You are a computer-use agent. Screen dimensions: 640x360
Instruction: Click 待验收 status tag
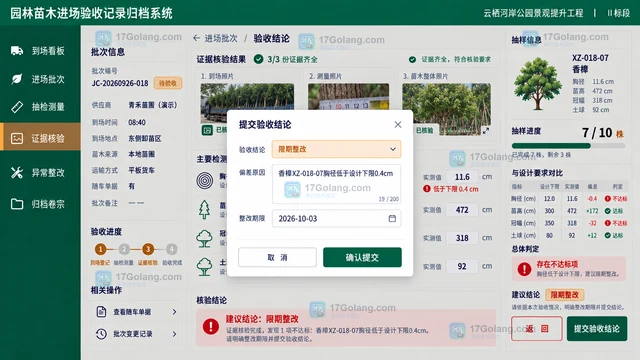point(168,83)
